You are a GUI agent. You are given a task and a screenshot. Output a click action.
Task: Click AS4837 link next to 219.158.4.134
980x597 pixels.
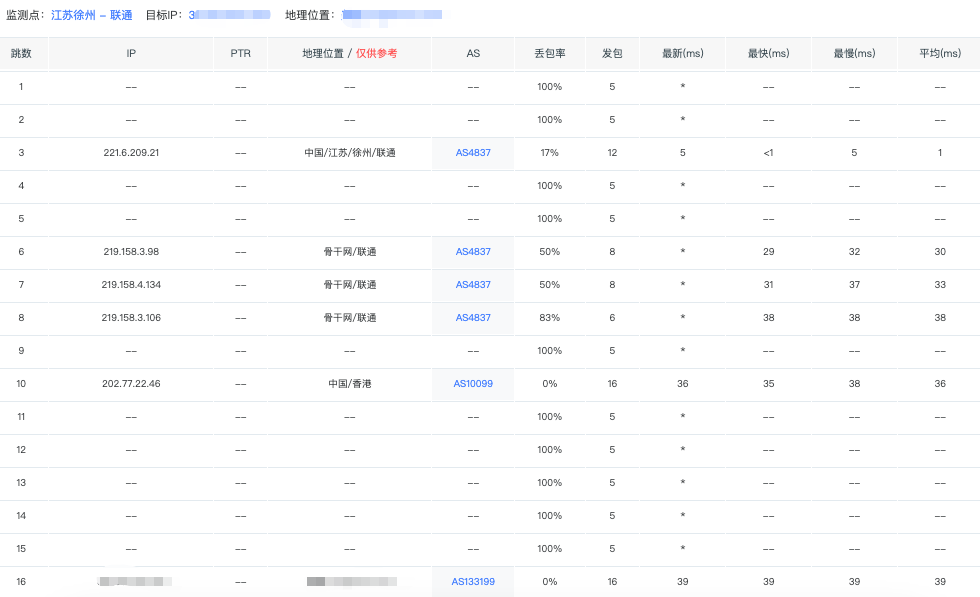(473, 285)
